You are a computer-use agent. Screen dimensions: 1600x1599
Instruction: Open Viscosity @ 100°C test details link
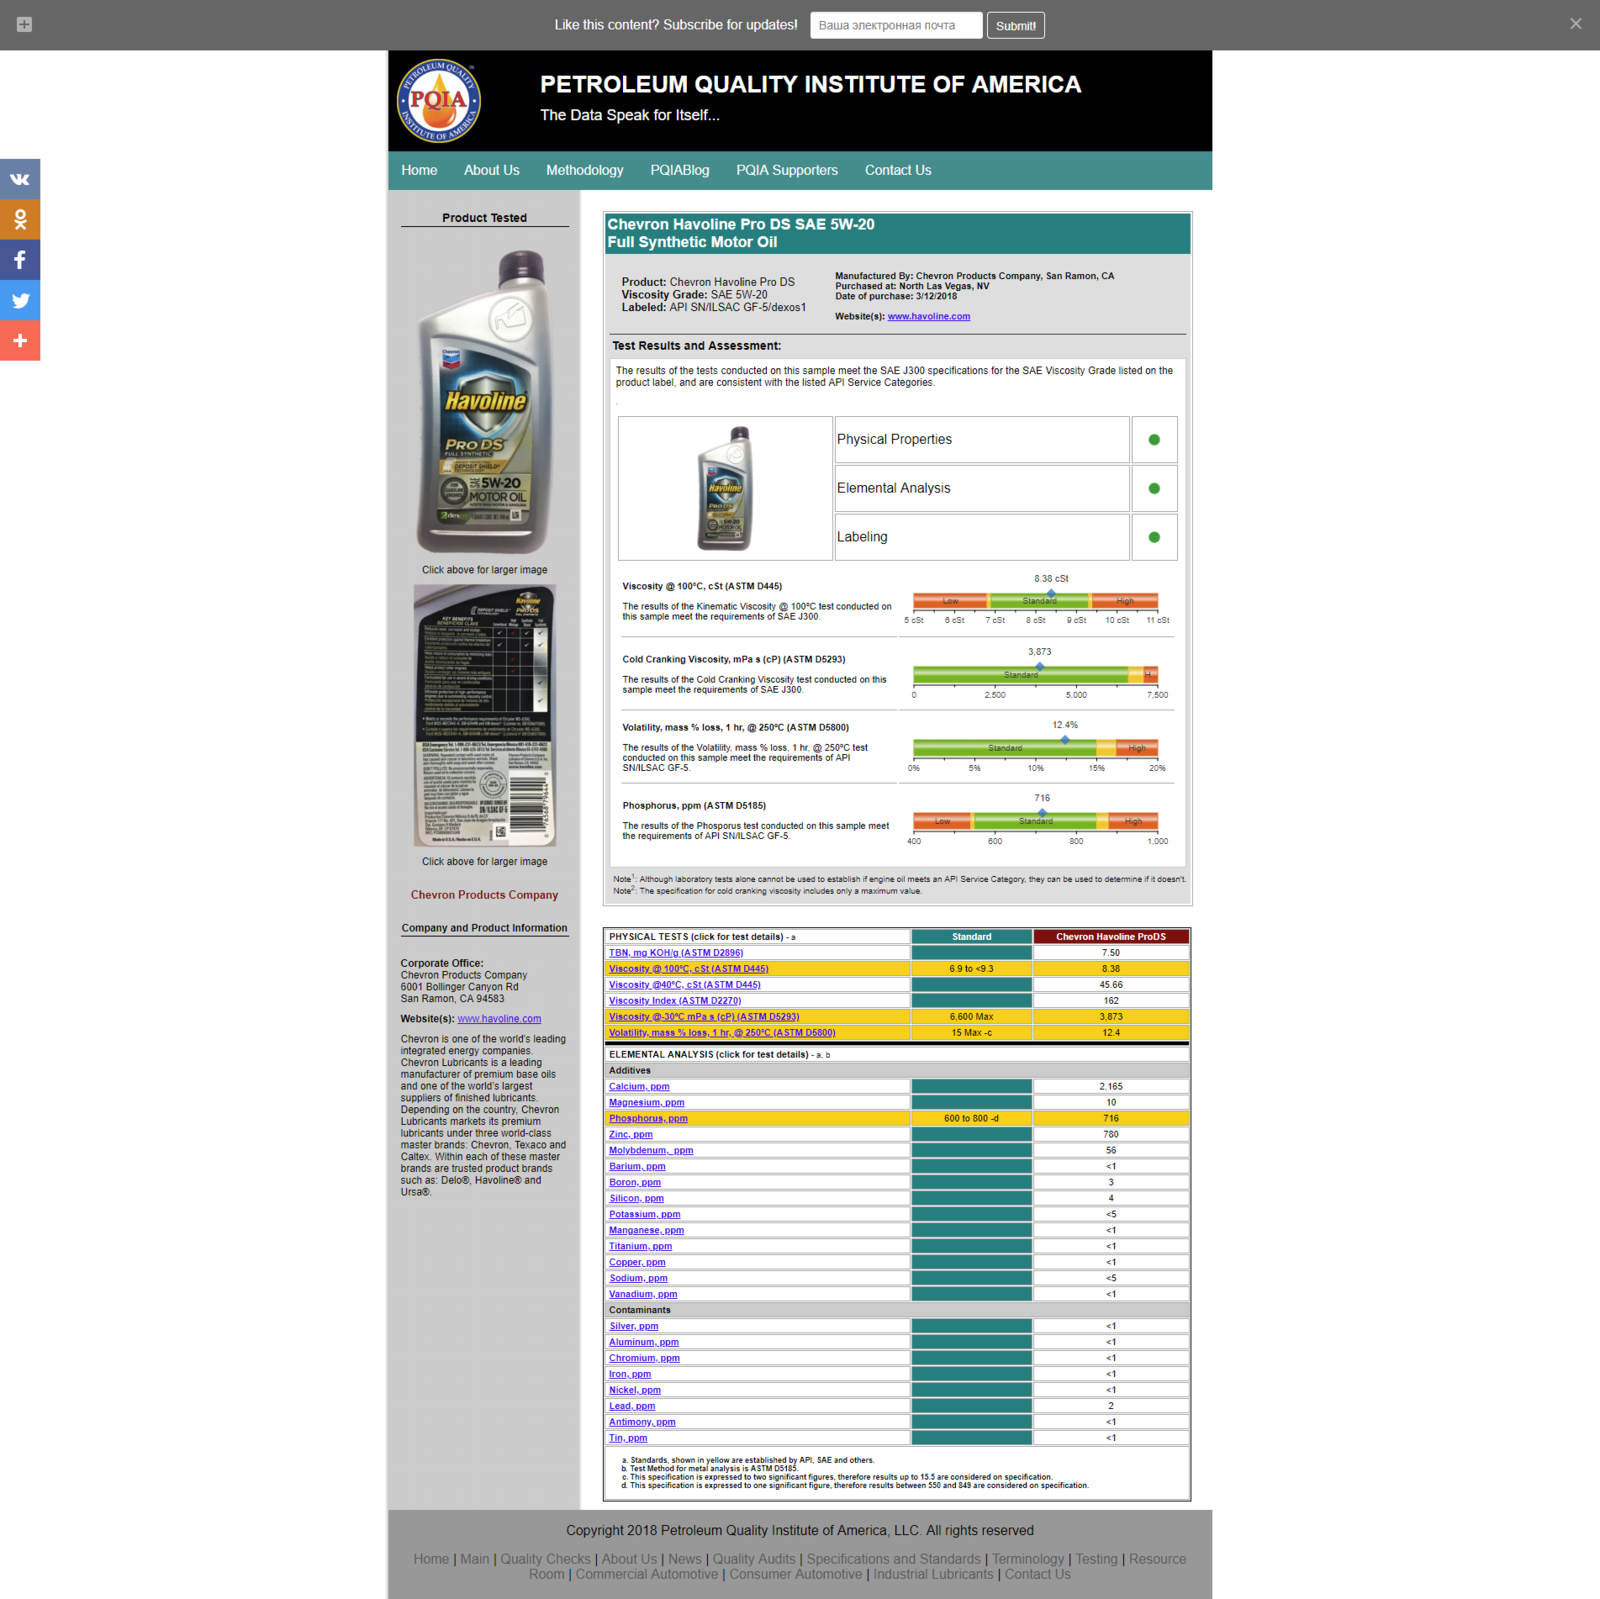[689, 969]
